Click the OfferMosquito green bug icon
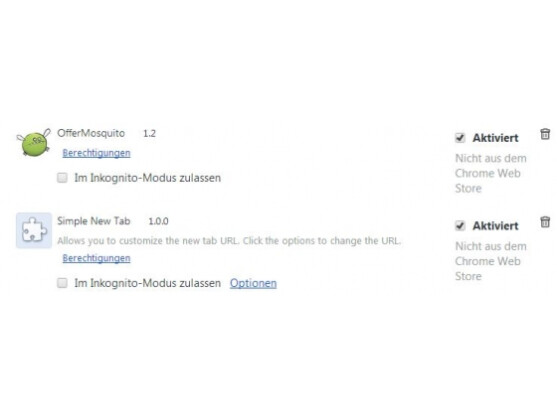557x418 pixels. point(34,142)
